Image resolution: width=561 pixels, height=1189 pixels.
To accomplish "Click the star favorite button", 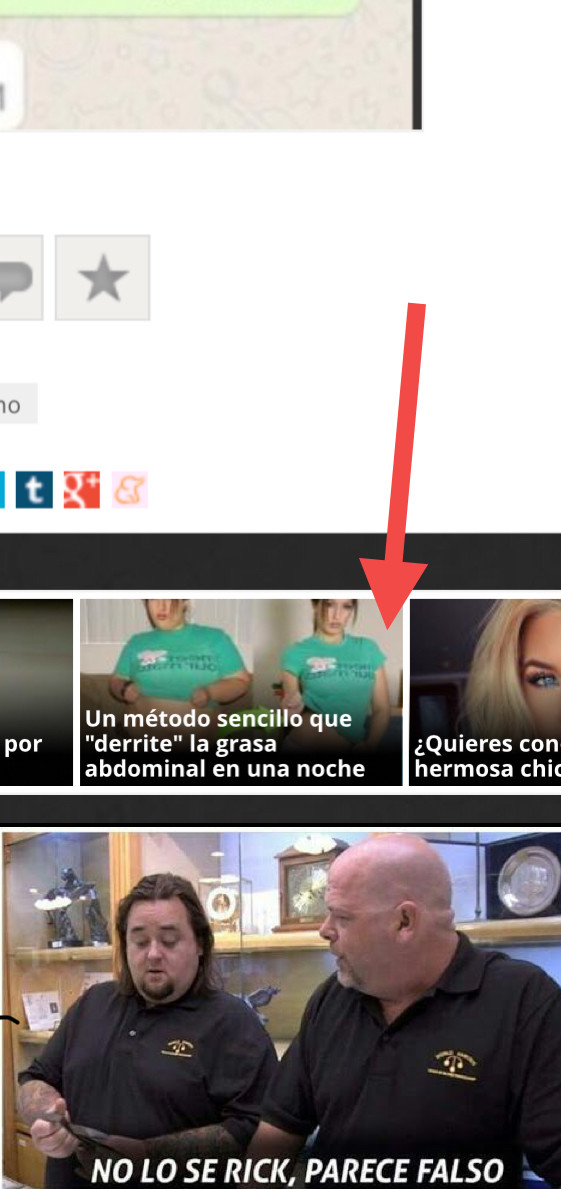I will 102,278.
